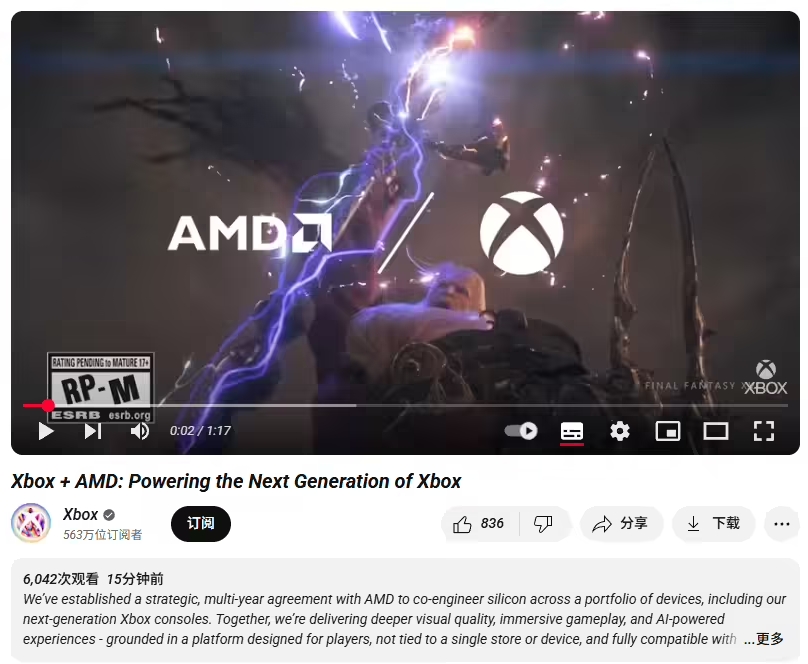Switch to theater mode
Image resolution: width=808 pixels, height=664 pixels.
(x=716, y=431)
